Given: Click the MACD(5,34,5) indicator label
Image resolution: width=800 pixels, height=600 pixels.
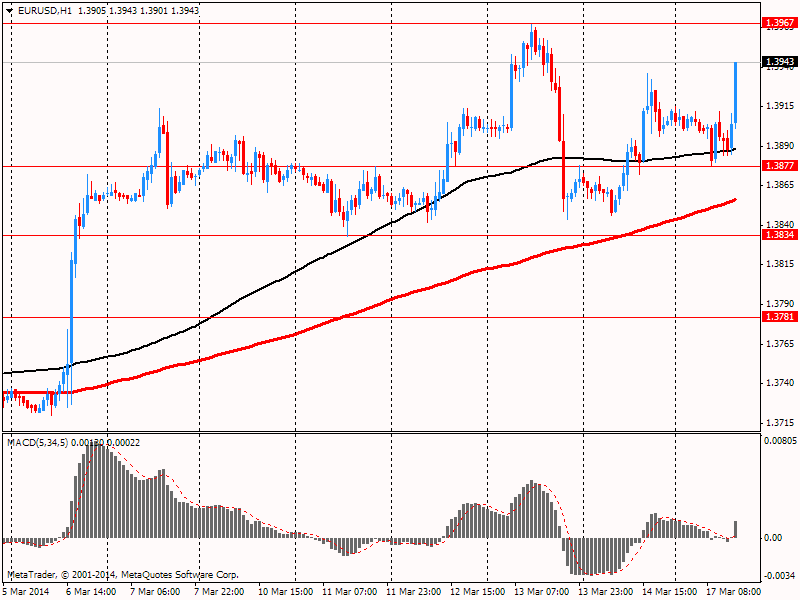Looking at the screenshot, I should coord(37,443).
